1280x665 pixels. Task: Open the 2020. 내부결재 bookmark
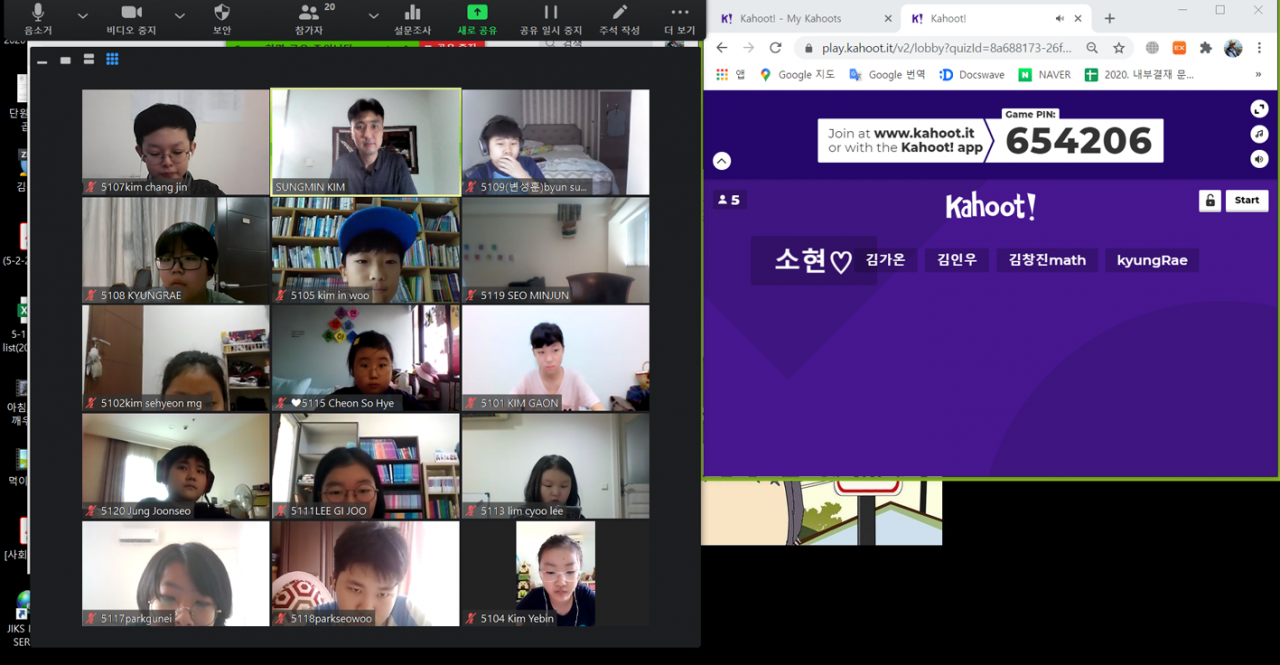pyautogui.click(x=1139, y=74)
